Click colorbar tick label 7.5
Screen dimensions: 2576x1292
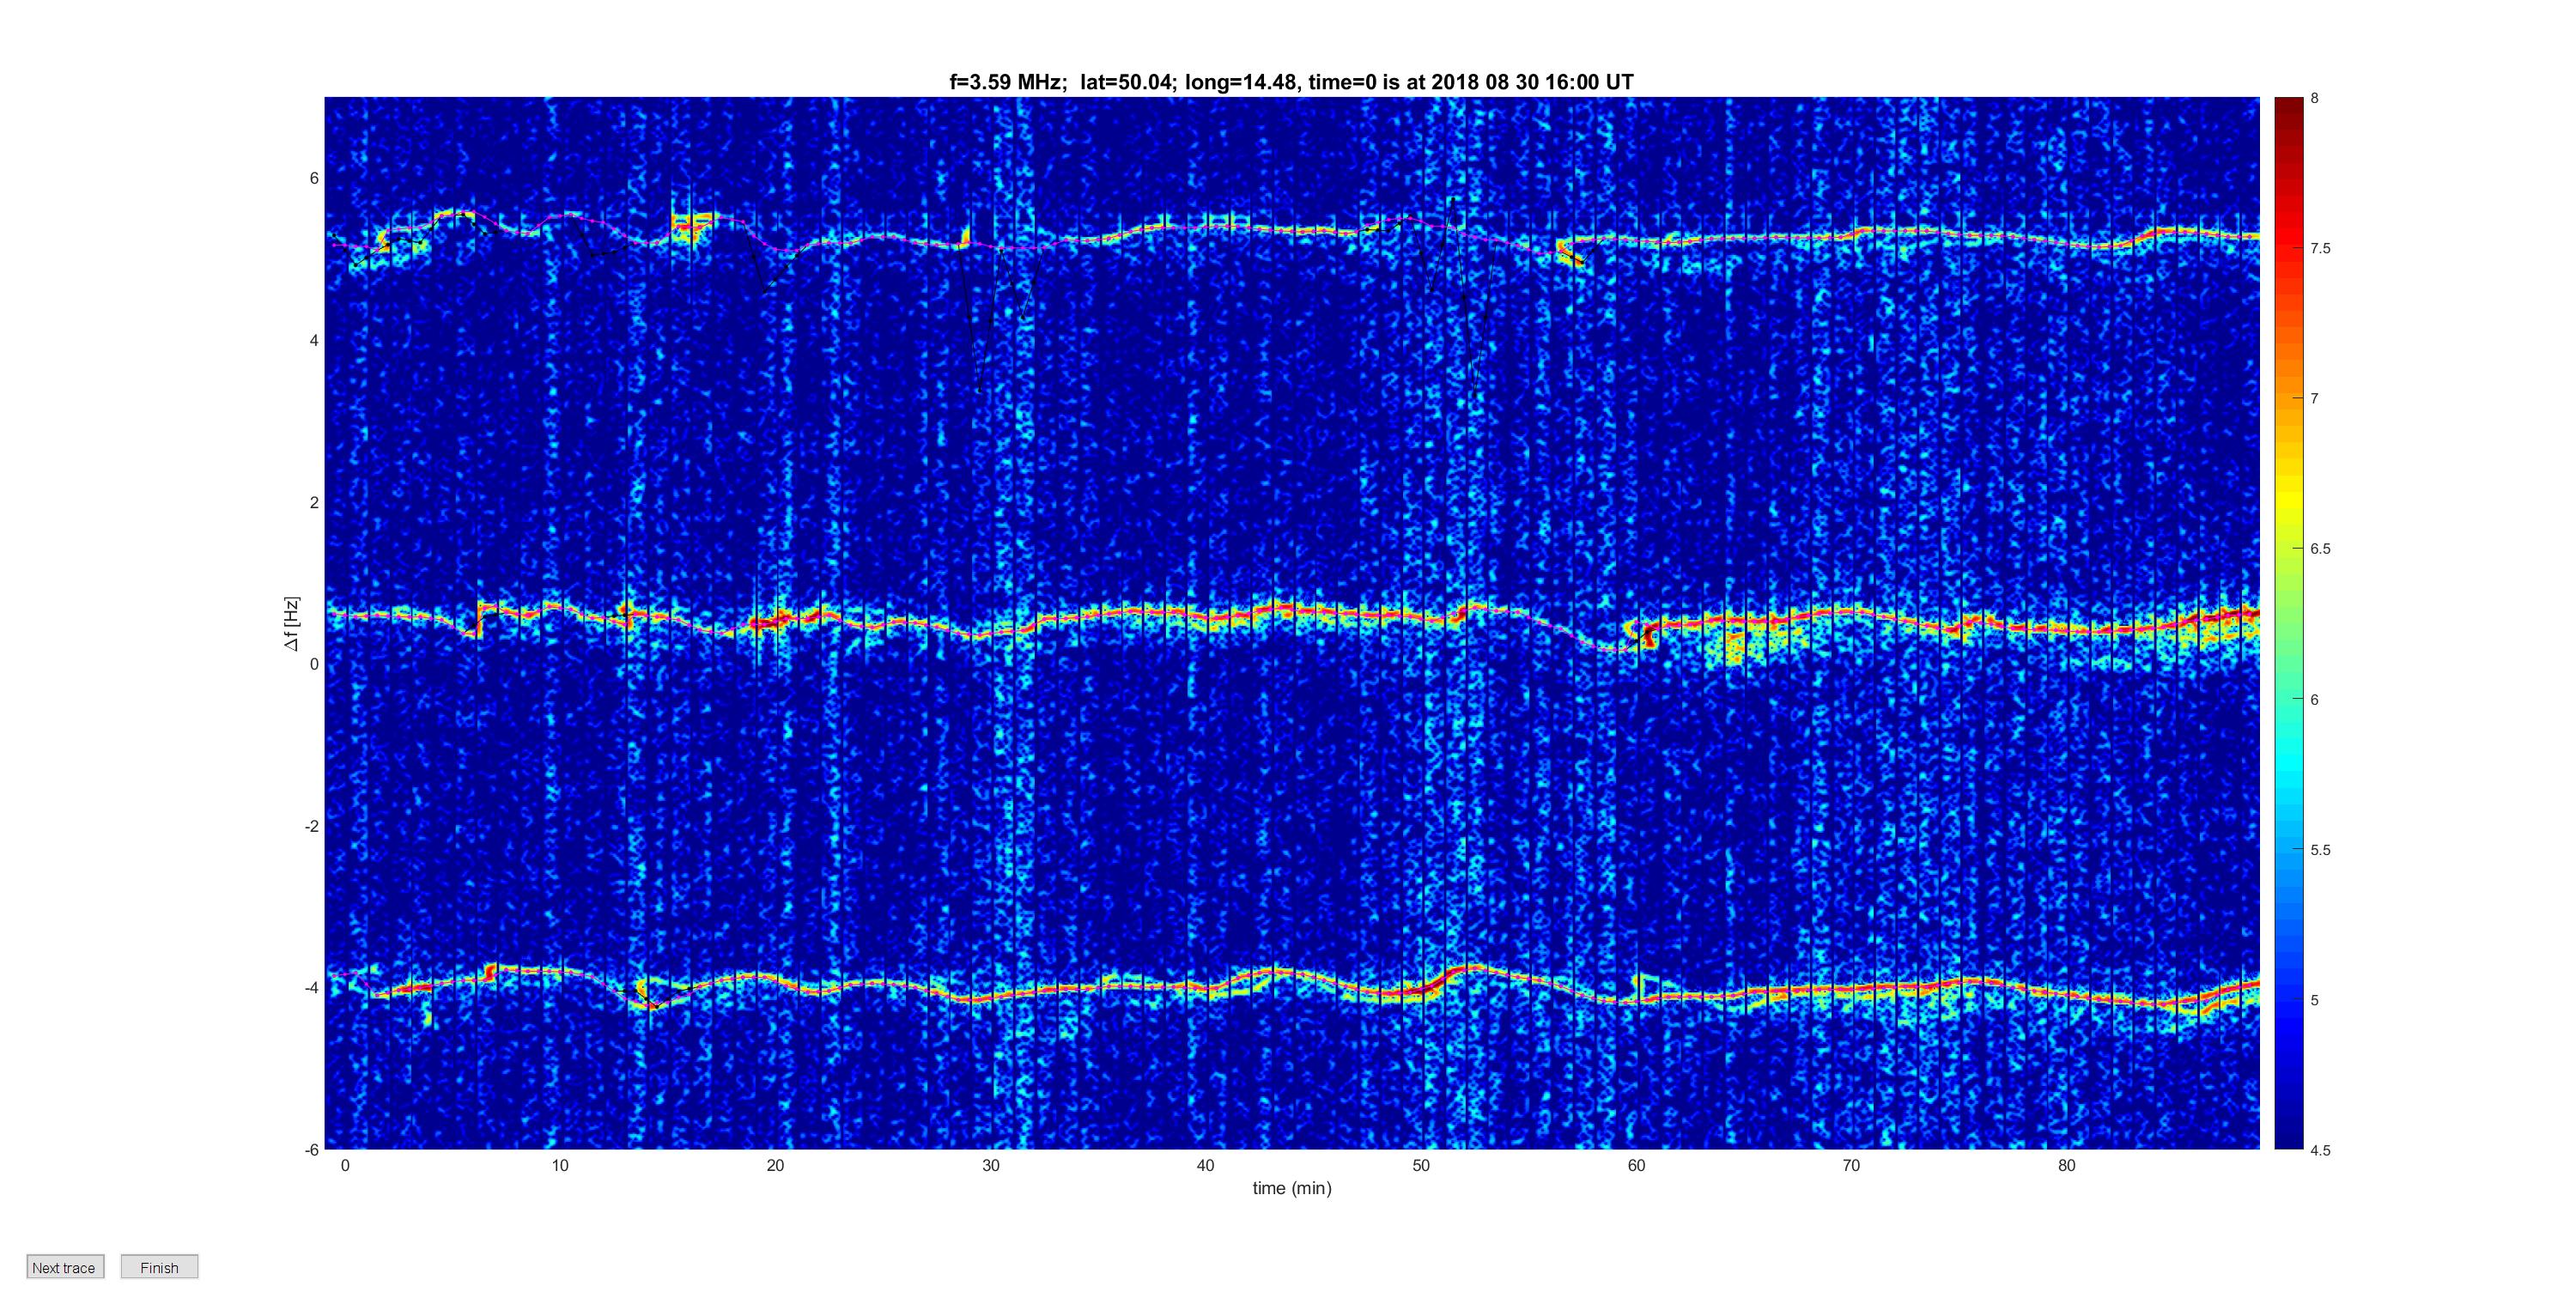click(2320, 248)
